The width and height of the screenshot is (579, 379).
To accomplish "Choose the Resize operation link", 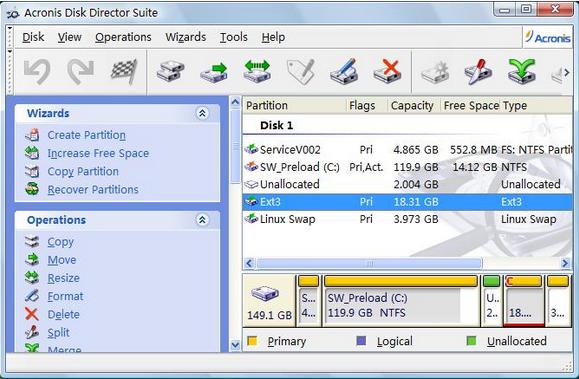I will pyautogui.click(x=64, y=278).
